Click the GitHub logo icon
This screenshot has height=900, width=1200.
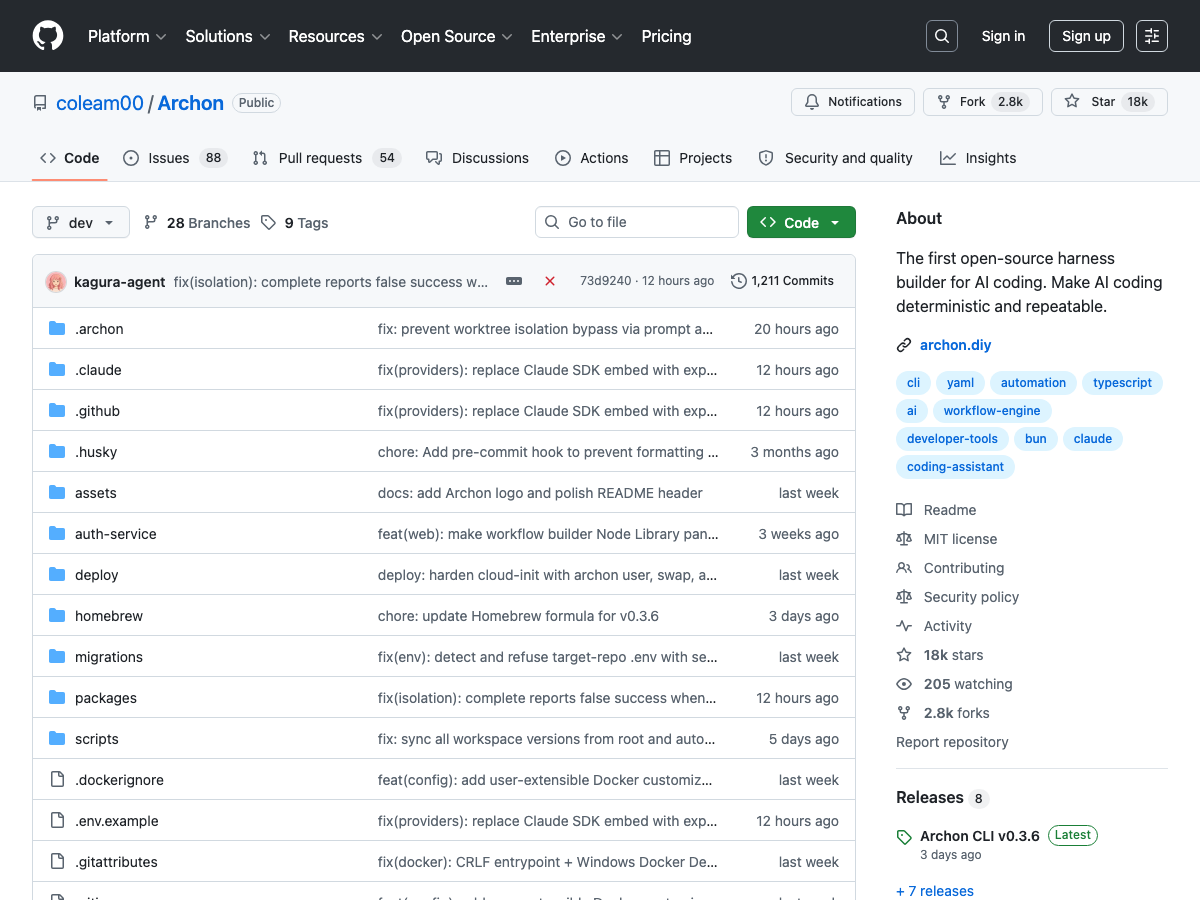pyautogui.click(x=47, y=36)
